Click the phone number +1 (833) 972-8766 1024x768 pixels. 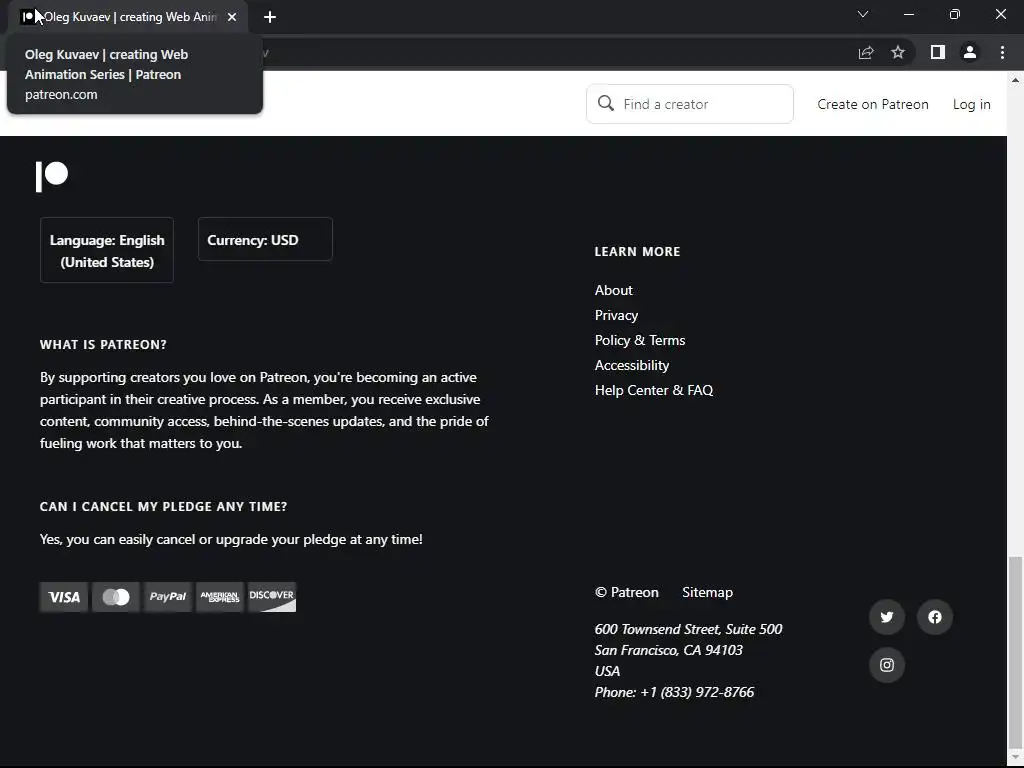tap(697, 692)
